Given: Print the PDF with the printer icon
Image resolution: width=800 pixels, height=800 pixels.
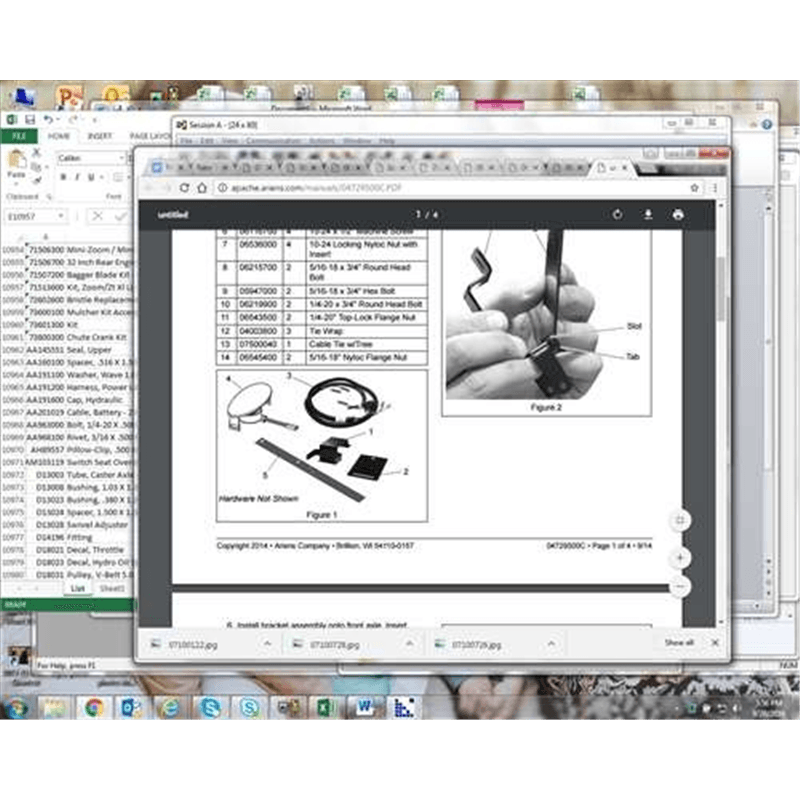Looking at the screenshot, I should pyautogui.click(x=678, y=215).
